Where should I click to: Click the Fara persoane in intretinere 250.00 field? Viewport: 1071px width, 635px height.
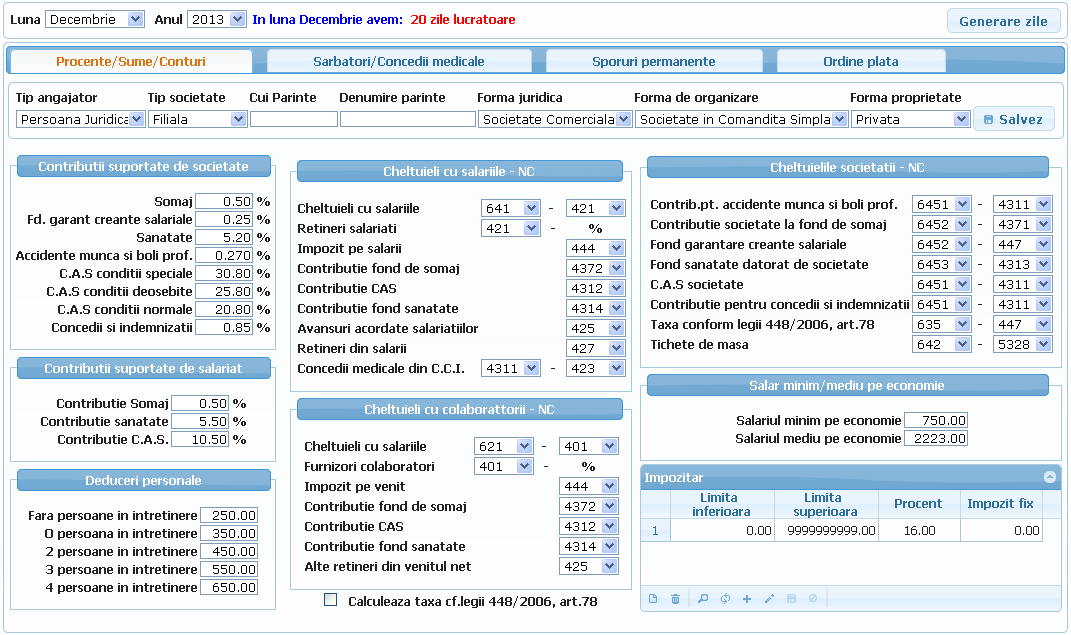[x=229, y=516]
